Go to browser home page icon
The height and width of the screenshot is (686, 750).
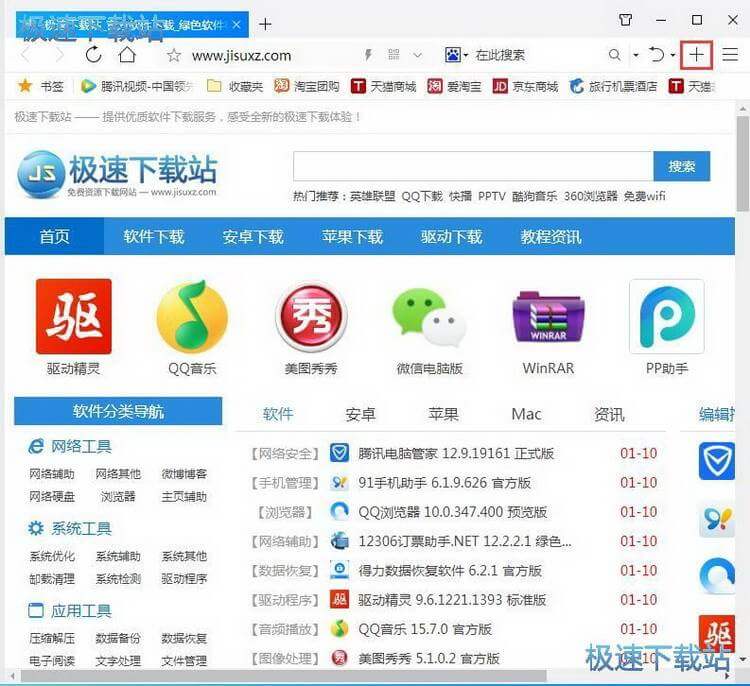tap(127, 55)
